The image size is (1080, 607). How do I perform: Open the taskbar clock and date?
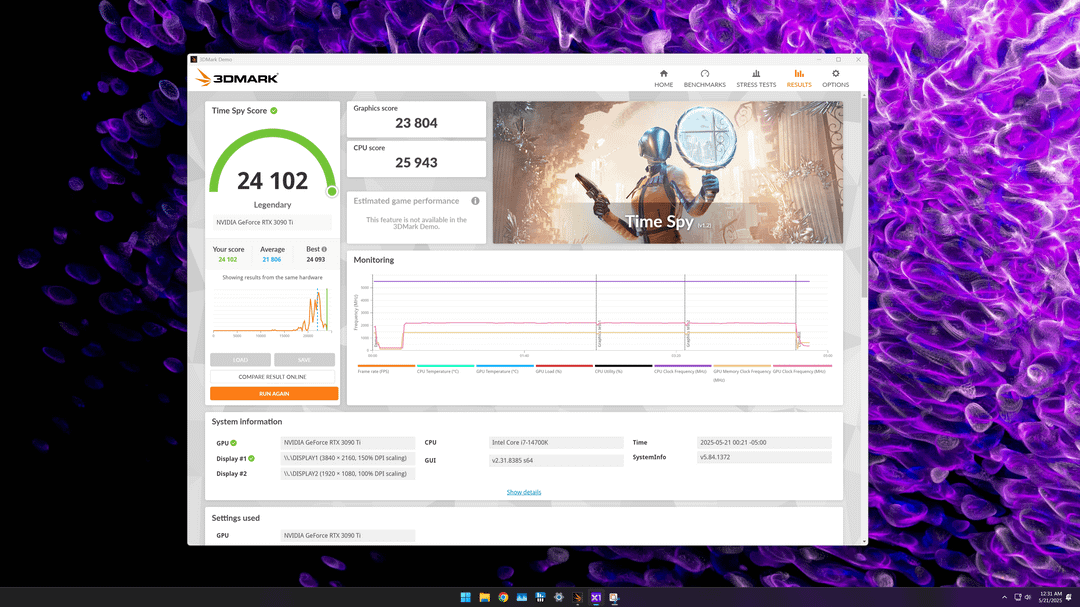click(x=1050, y=597)
